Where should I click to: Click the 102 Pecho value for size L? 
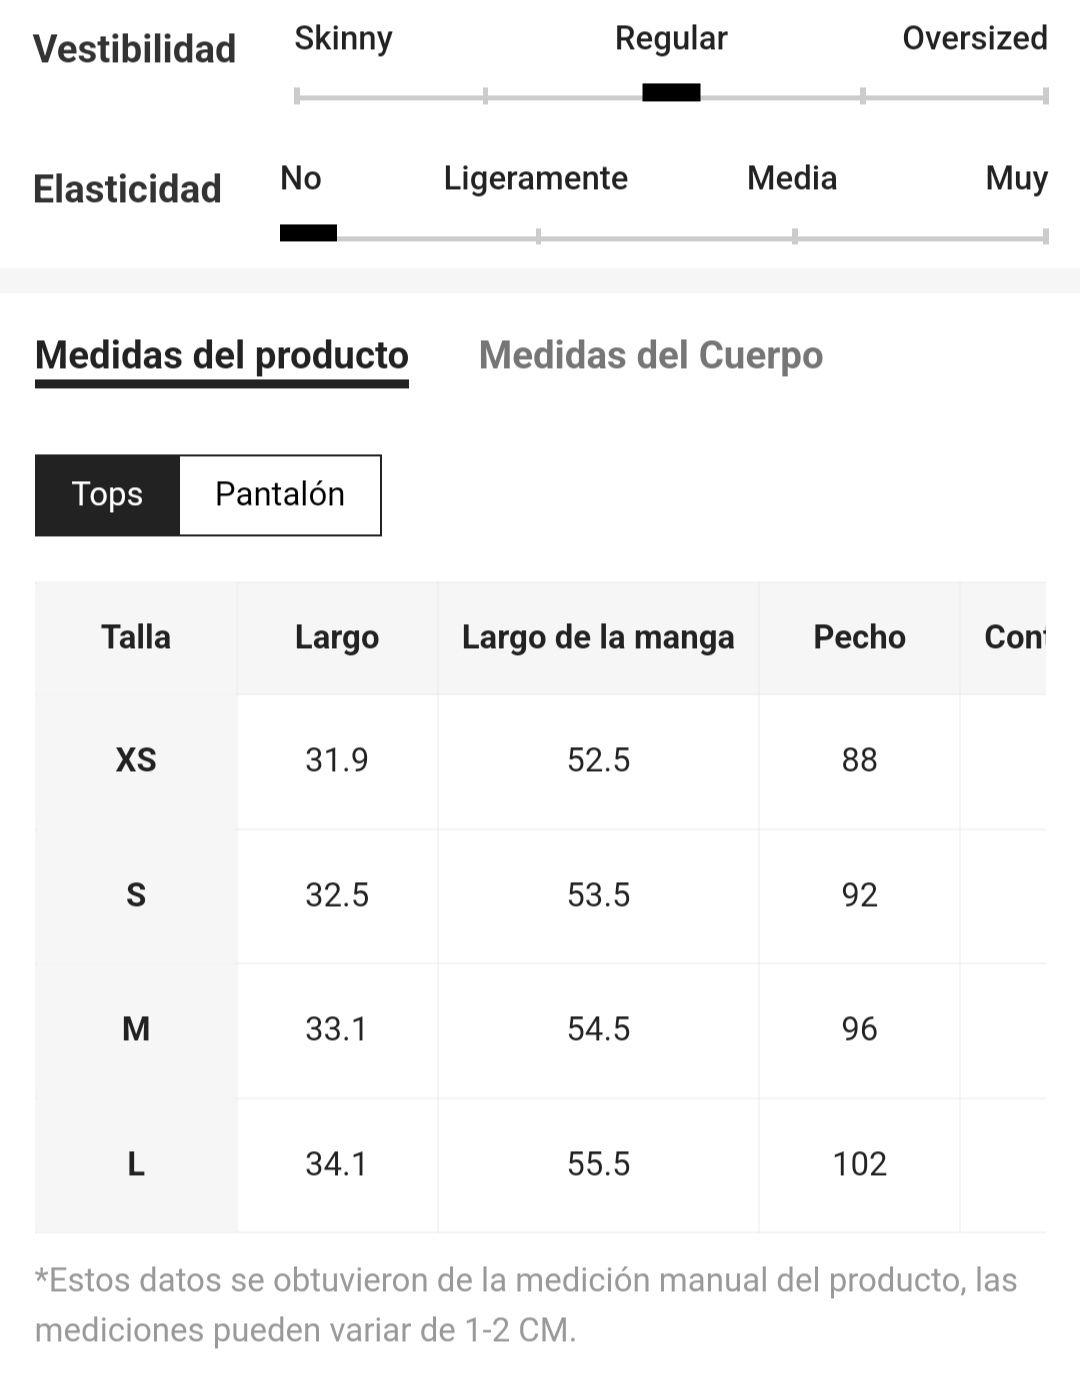tap(860, 1165)
